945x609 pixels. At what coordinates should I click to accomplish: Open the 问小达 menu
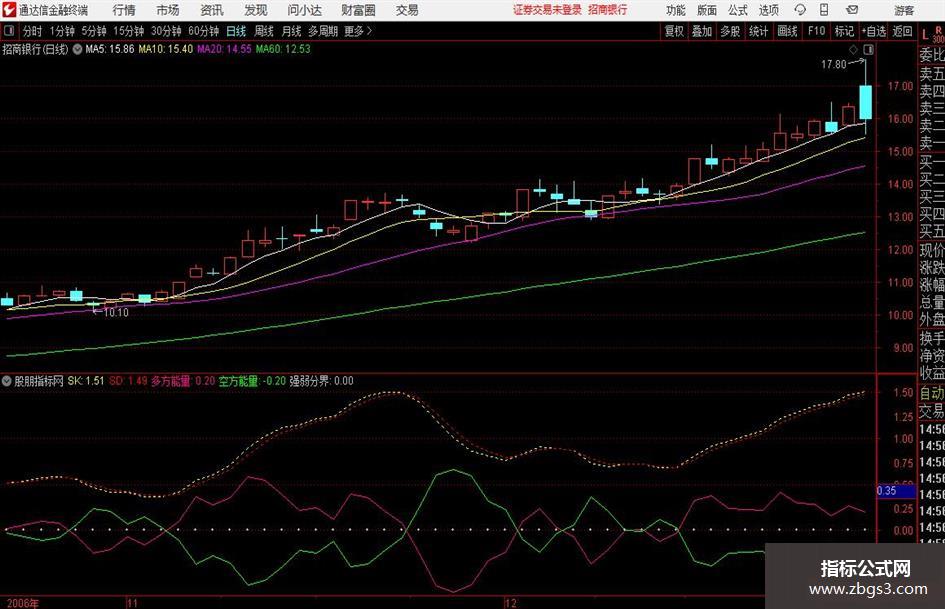point(304,10)
